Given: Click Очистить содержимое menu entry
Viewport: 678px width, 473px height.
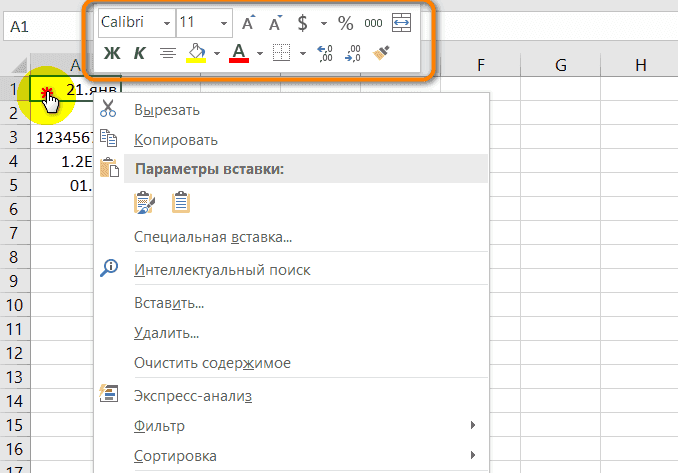Looking at the screenshot, I should (212, 363).
